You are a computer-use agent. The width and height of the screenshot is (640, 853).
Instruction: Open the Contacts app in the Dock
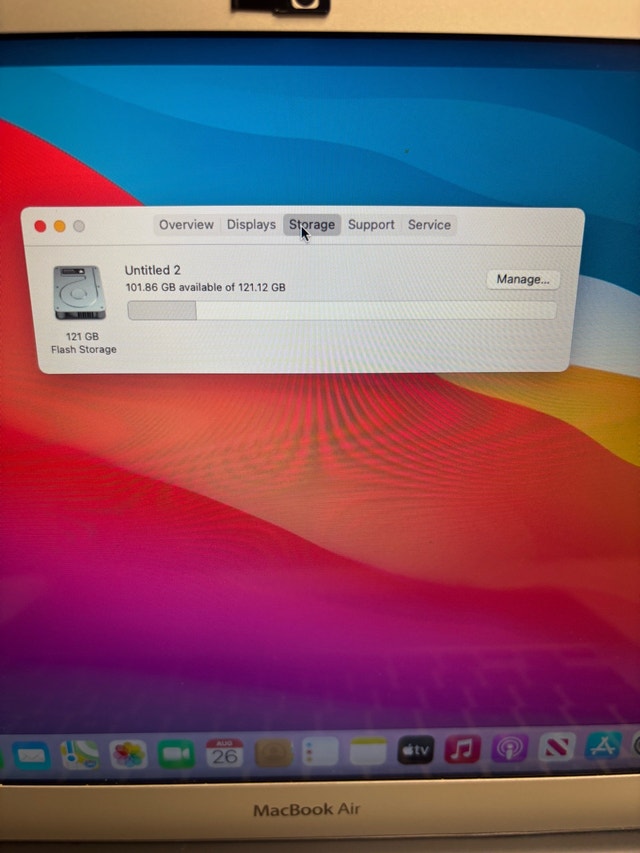tap(274, 752)
